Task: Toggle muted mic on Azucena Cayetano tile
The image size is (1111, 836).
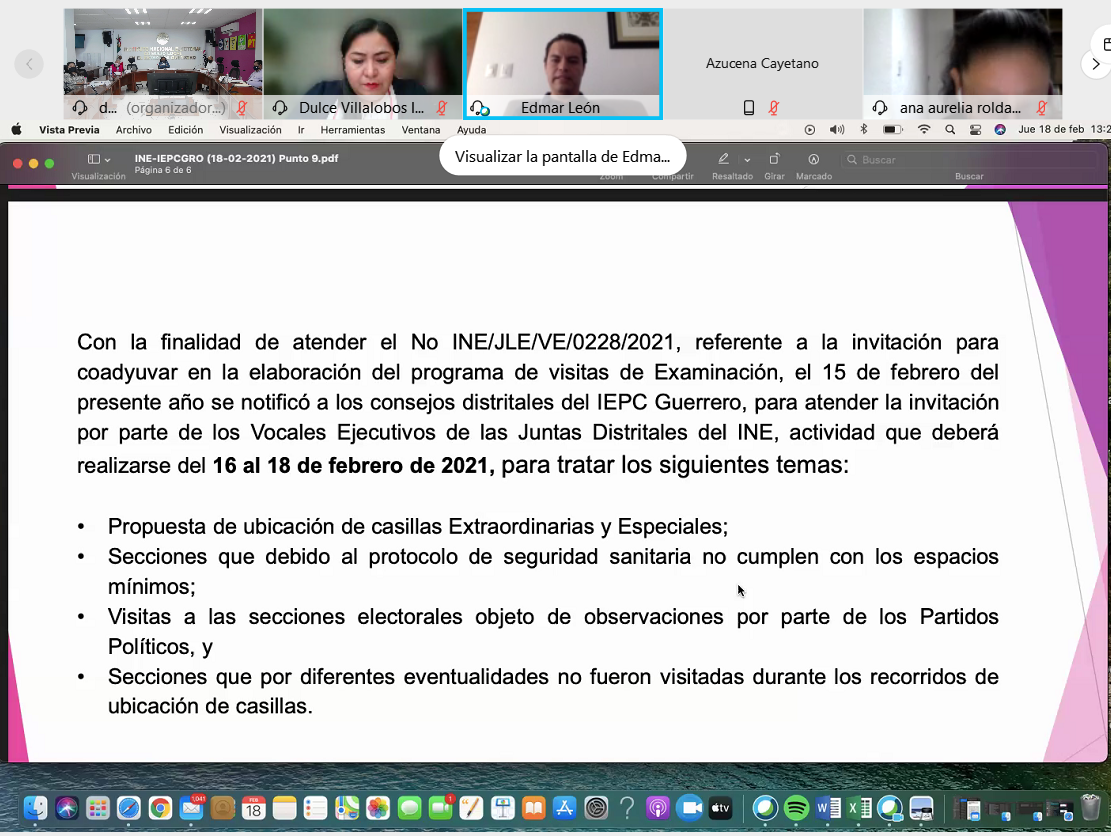Action: click(x=774, y=108)
